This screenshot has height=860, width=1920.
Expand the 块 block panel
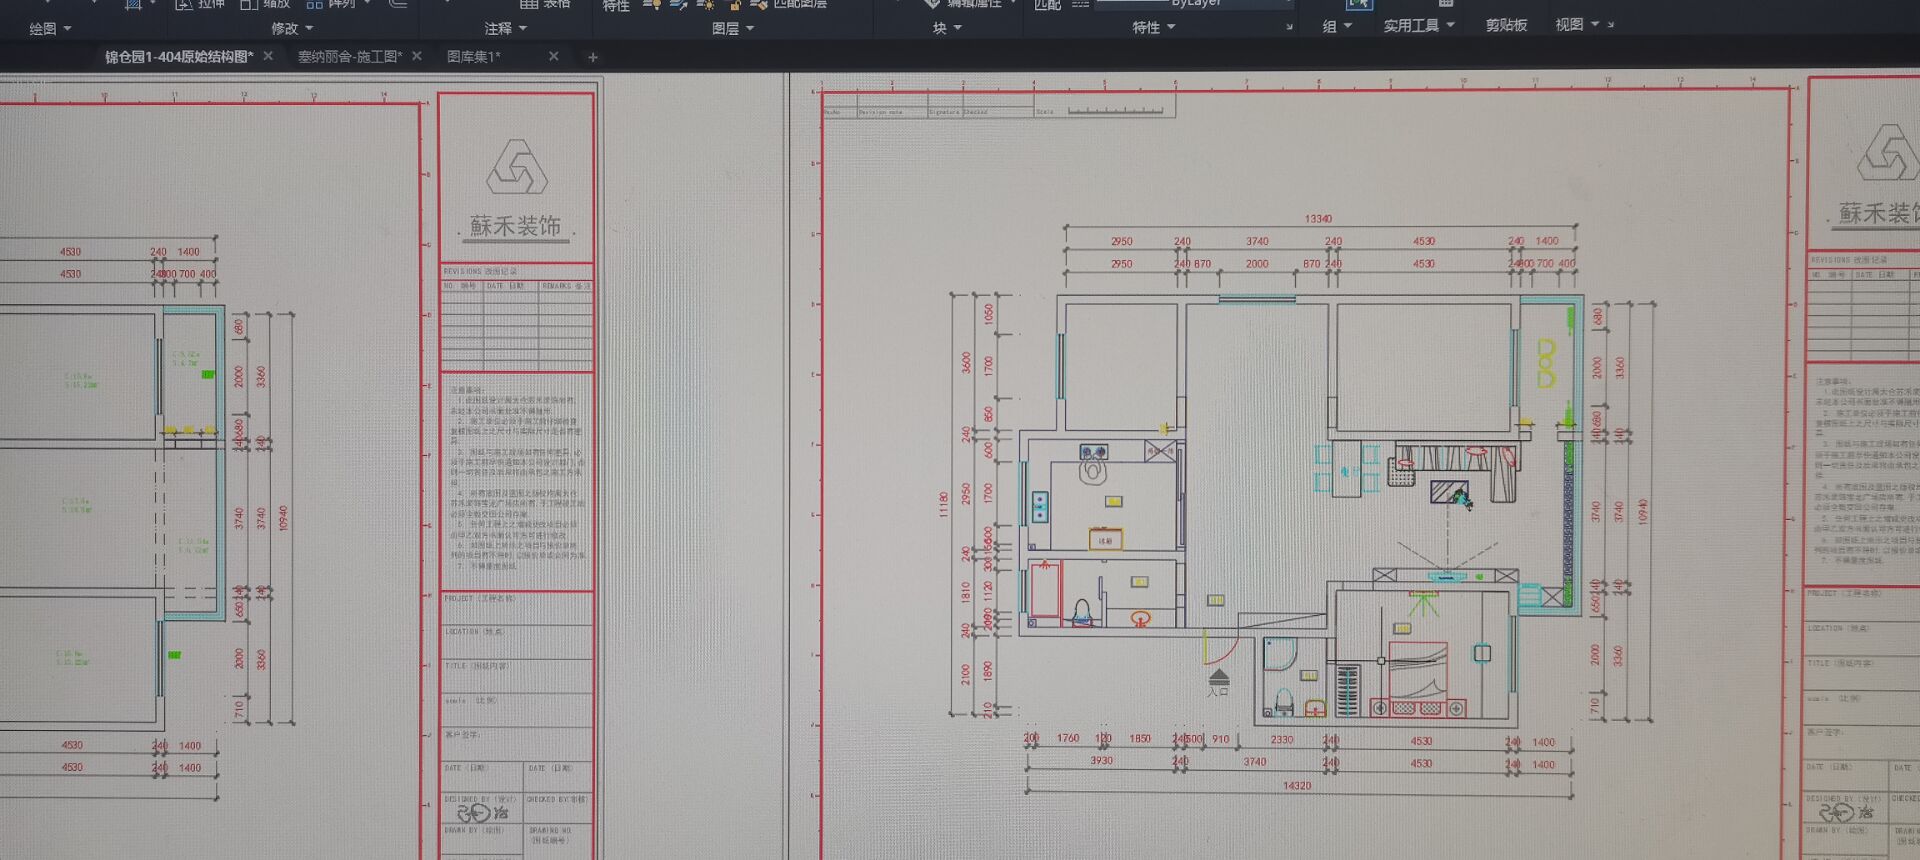coord(946,28)
